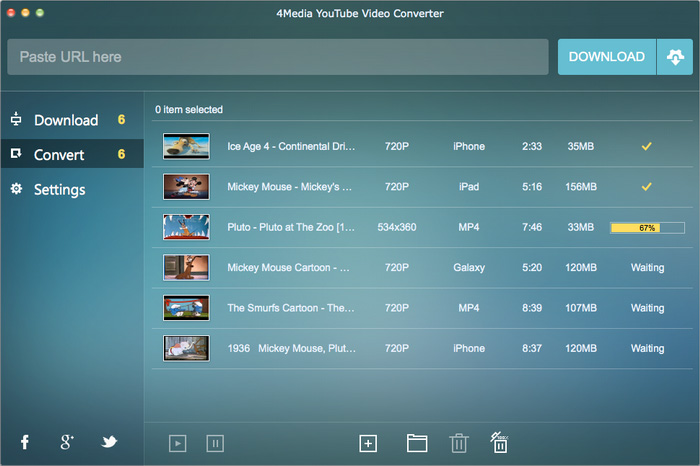This screenshot has width=700, height=466.
Task: Switch to the Download tab
Action: (66, 120)
